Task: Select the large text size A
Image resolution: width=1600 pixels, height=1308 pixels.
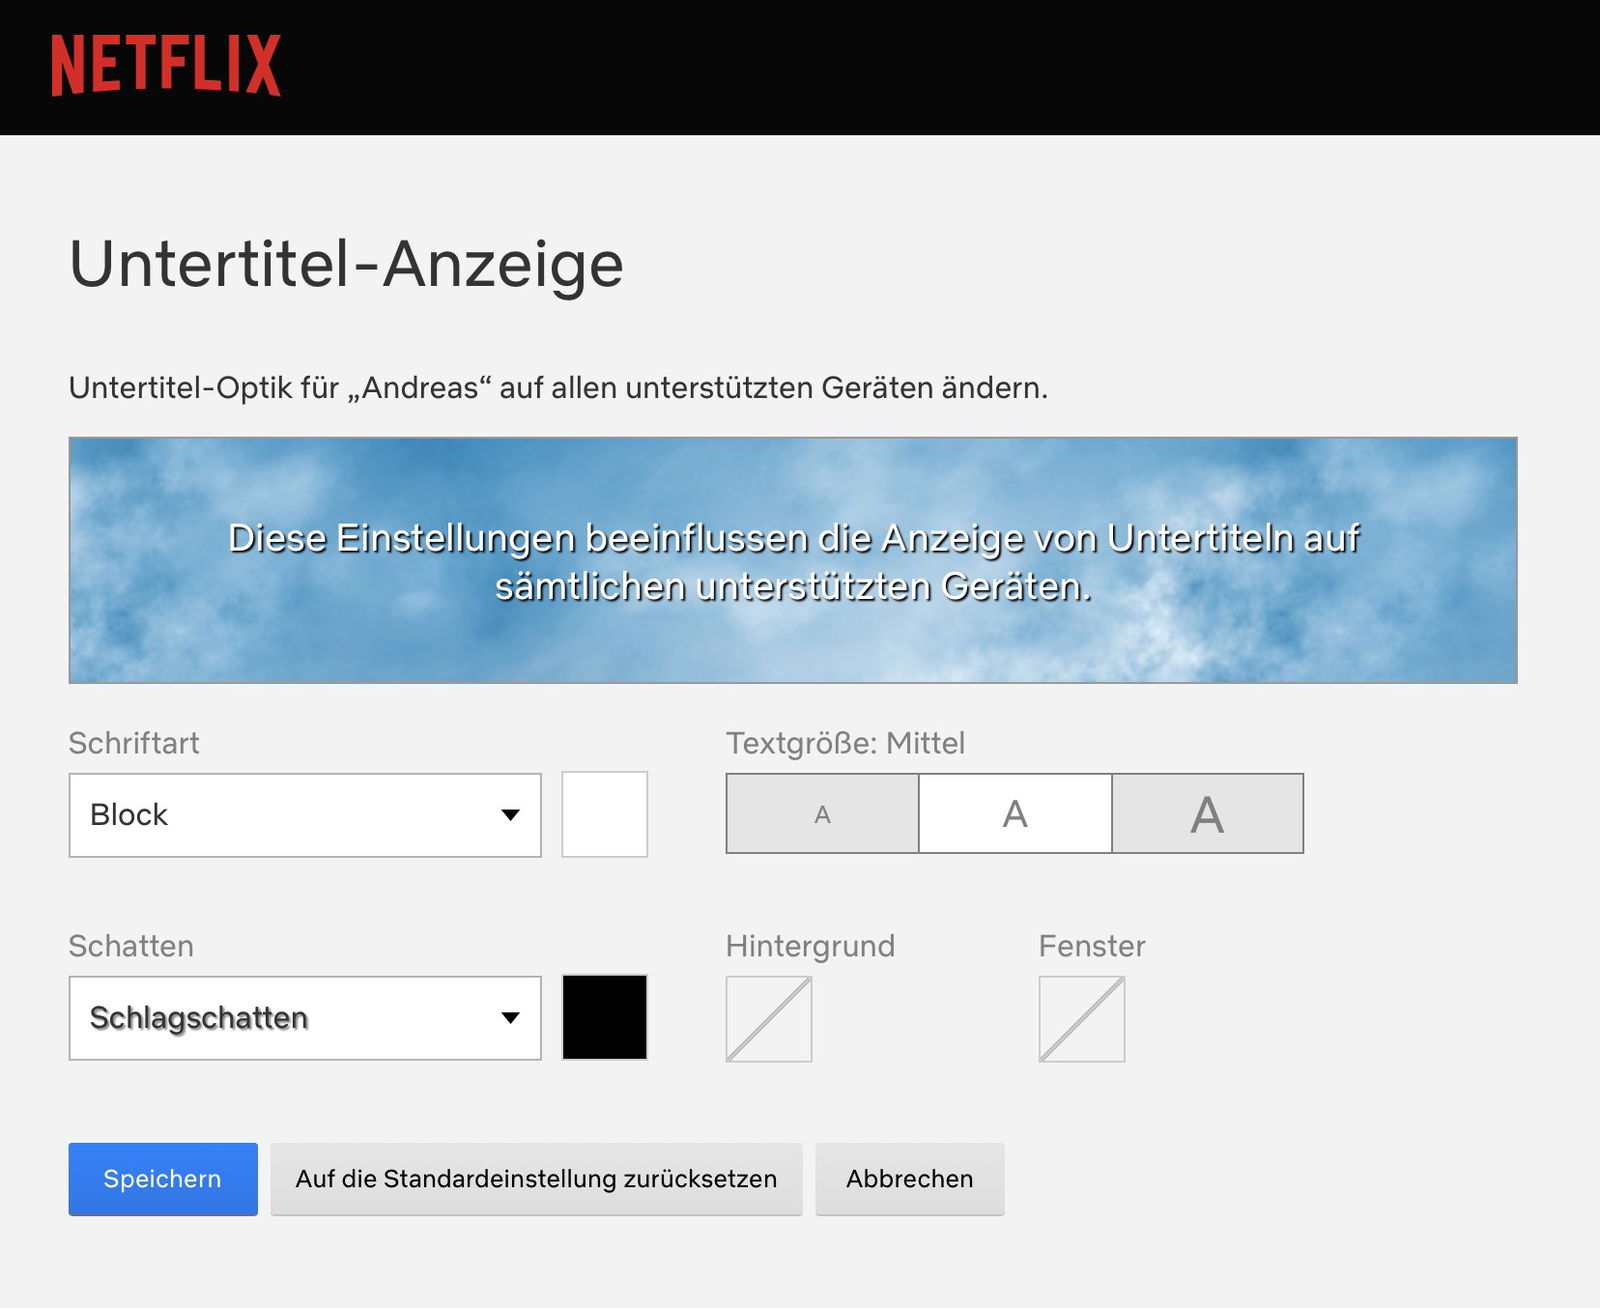Action: pos(1207,814)
